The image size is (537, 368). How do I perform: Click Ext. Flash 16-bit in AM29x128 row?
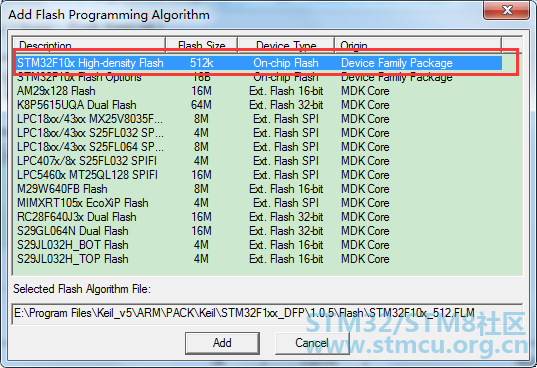[286, 91]
